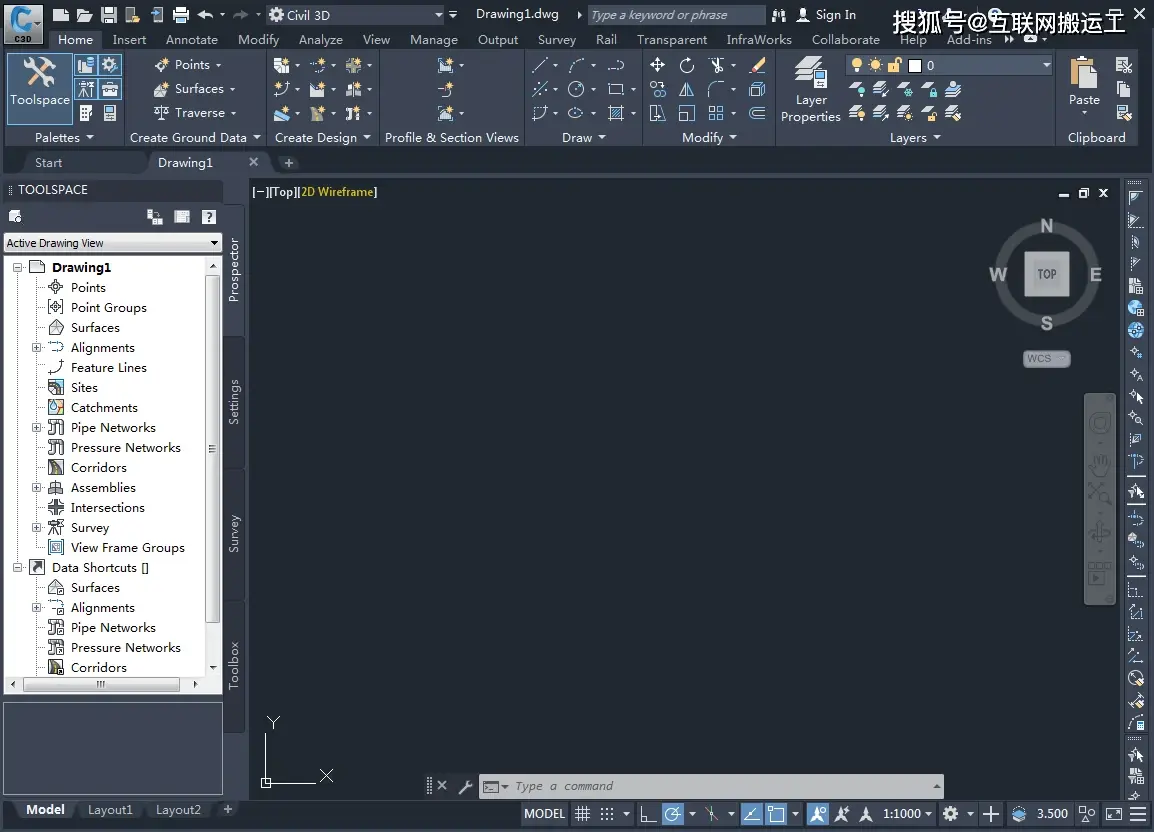Pick the Erase tool in the Modify panel
1154x832 pixels.
[757, 66]
